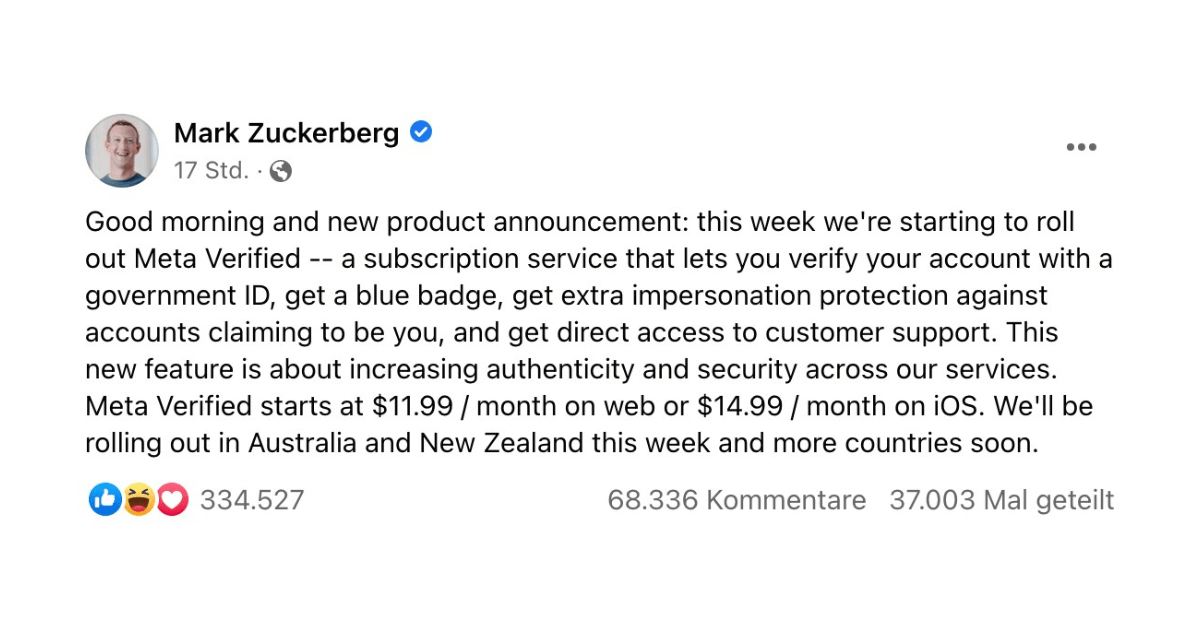This screenshot has height=630, width=1200.
Task: Open the three-dot post options menu
Action: pyautogui.click(x=1081, y=148)
